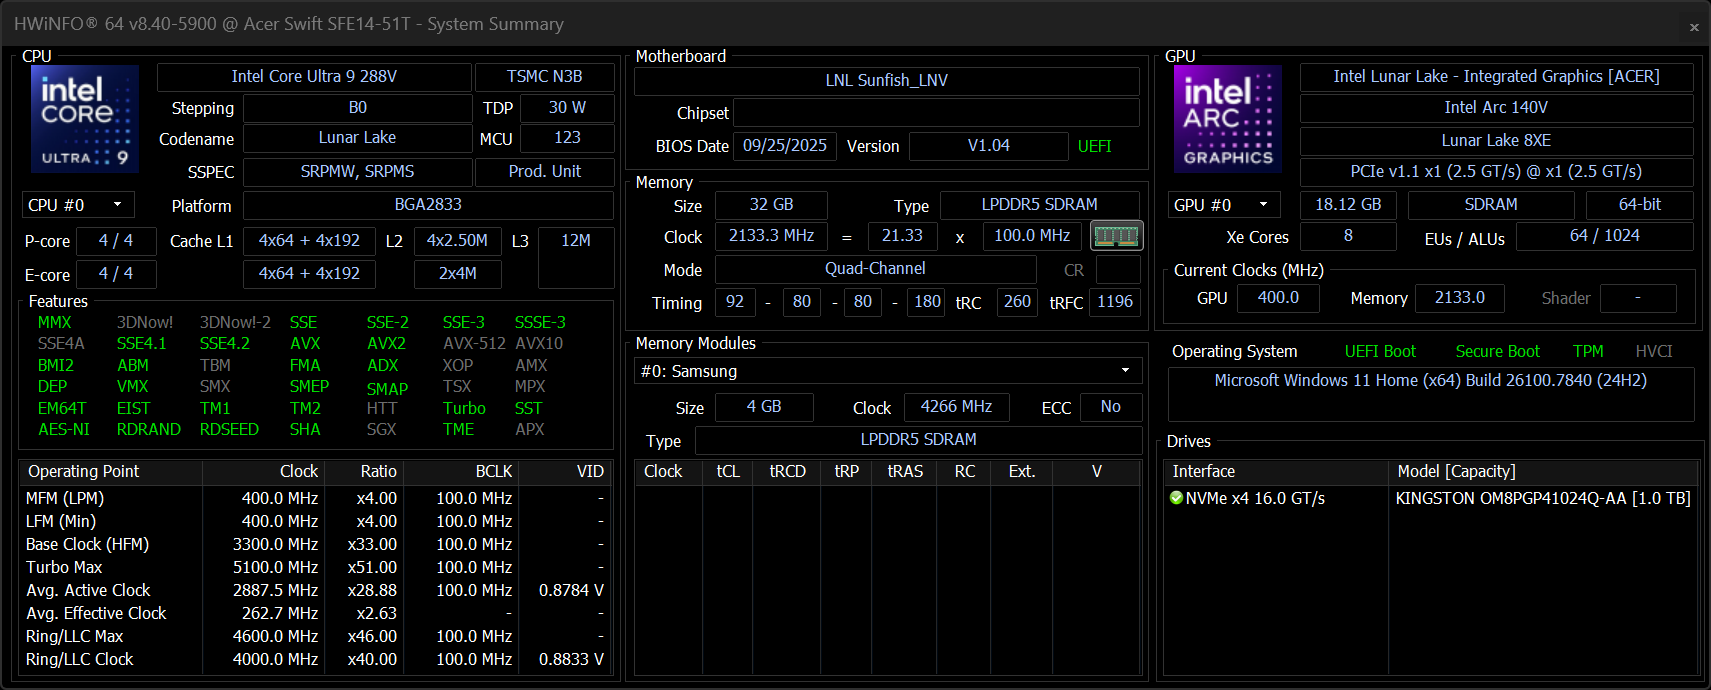Screen dimensions: 1711x690
Task: Click the Interface column header in Drives
Action: coord(1276,472)
